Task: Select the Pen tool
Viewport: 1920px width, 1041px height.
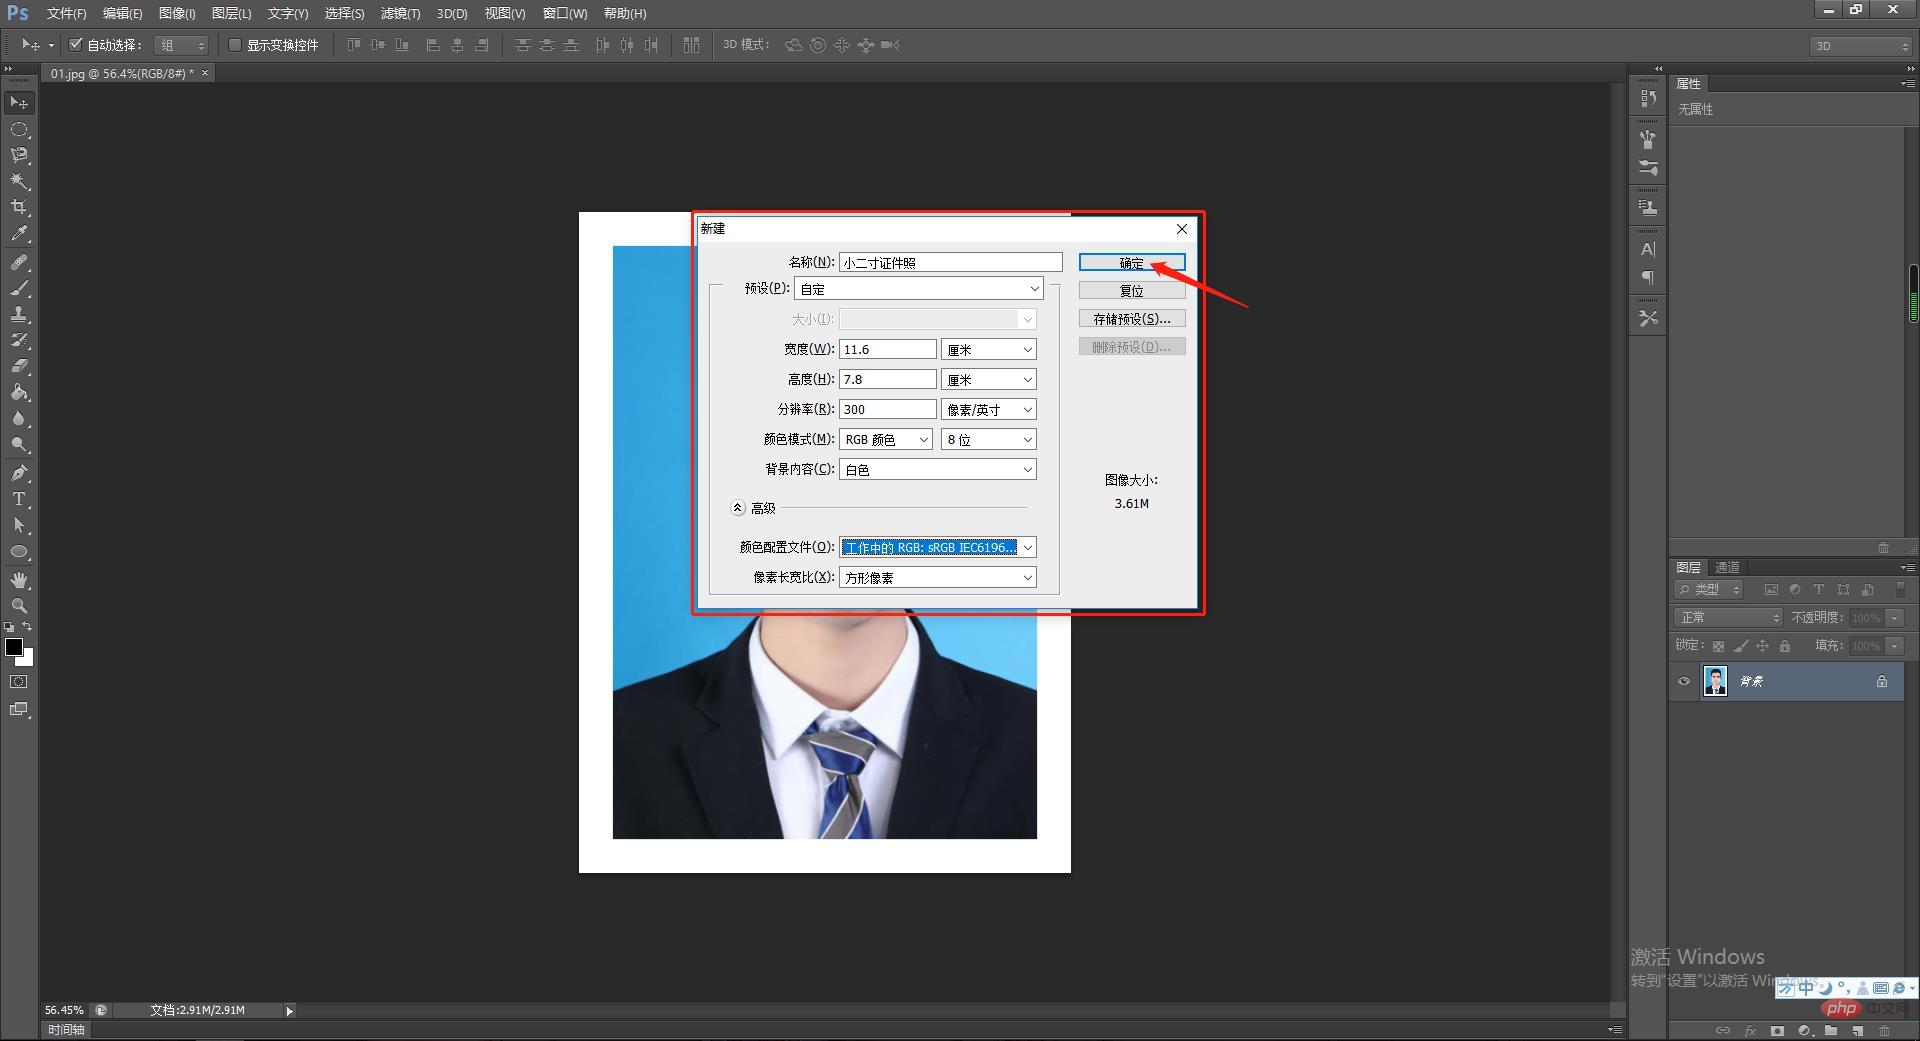Action: point(19,473)
